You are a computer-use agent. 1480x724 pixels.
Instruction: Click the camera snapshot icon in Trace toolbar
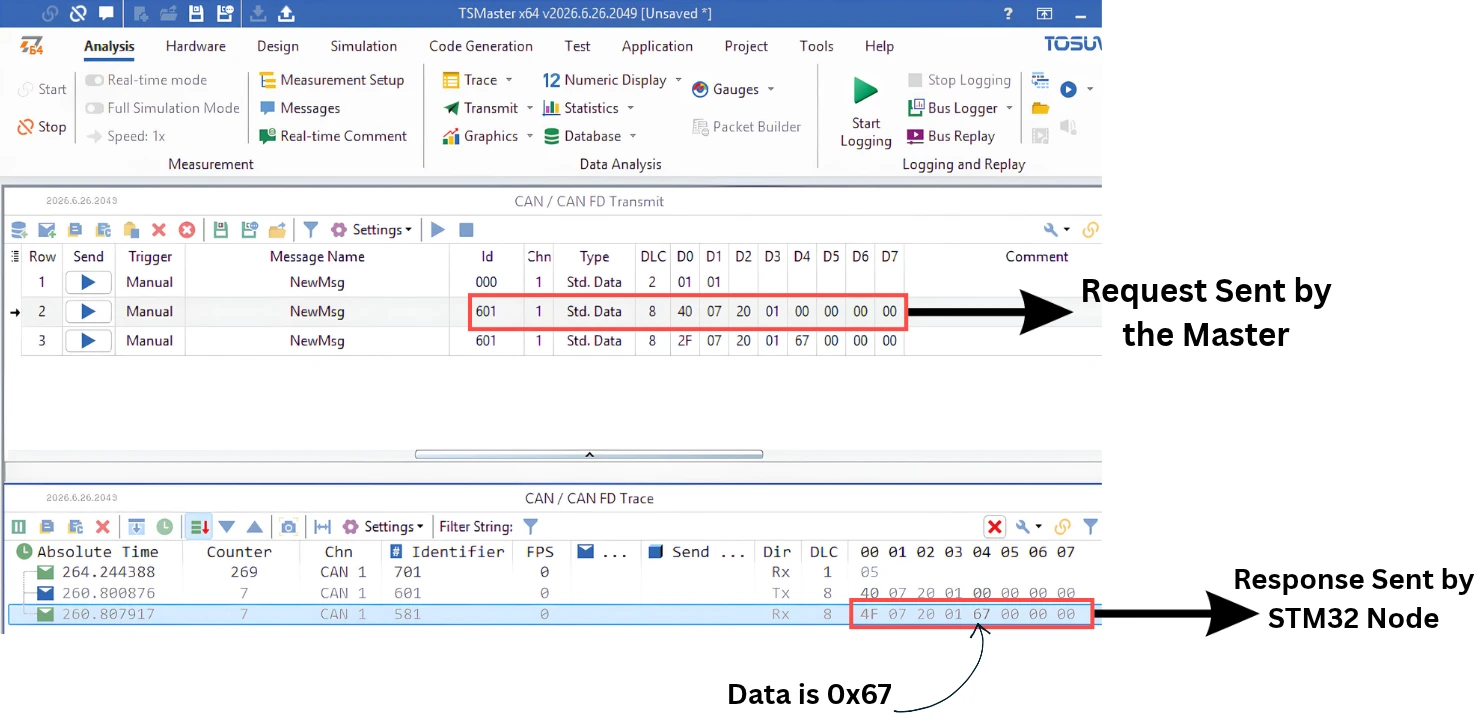tap(288, 526)
